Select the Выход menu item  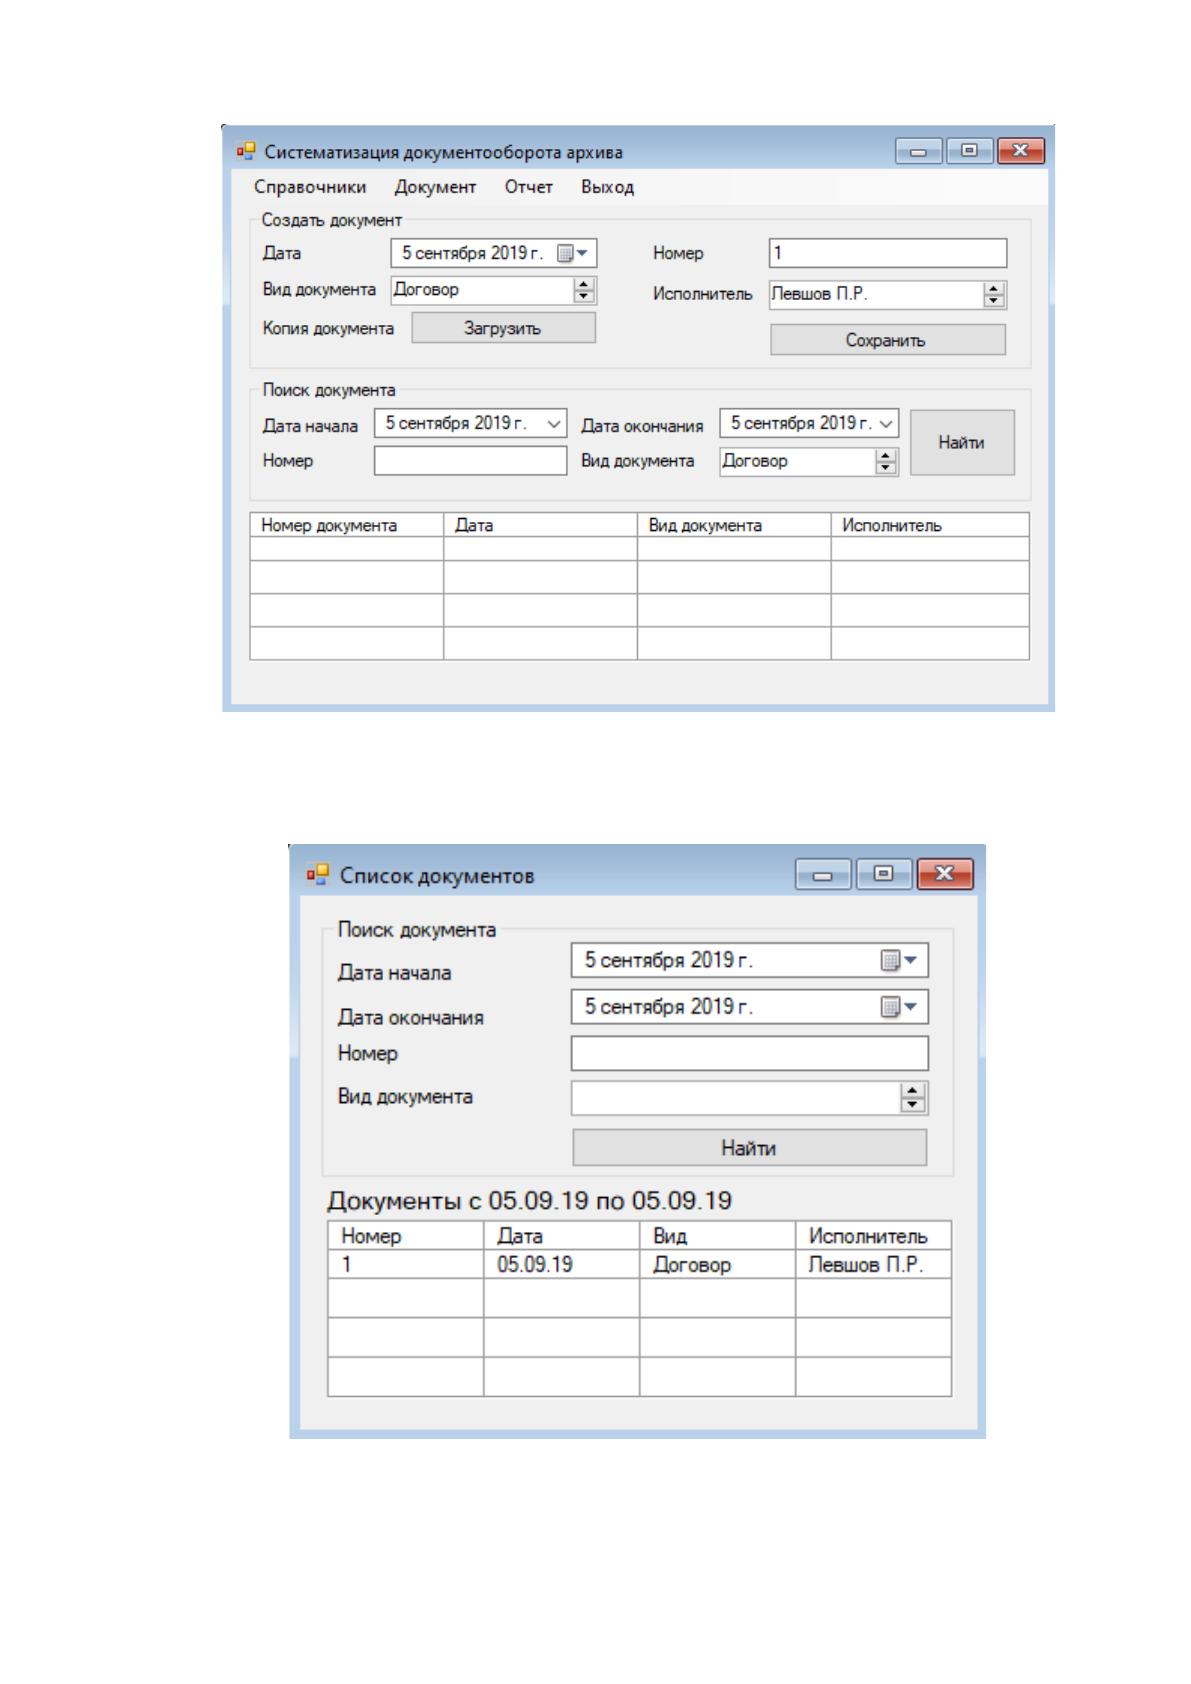(x=607, y=187)
